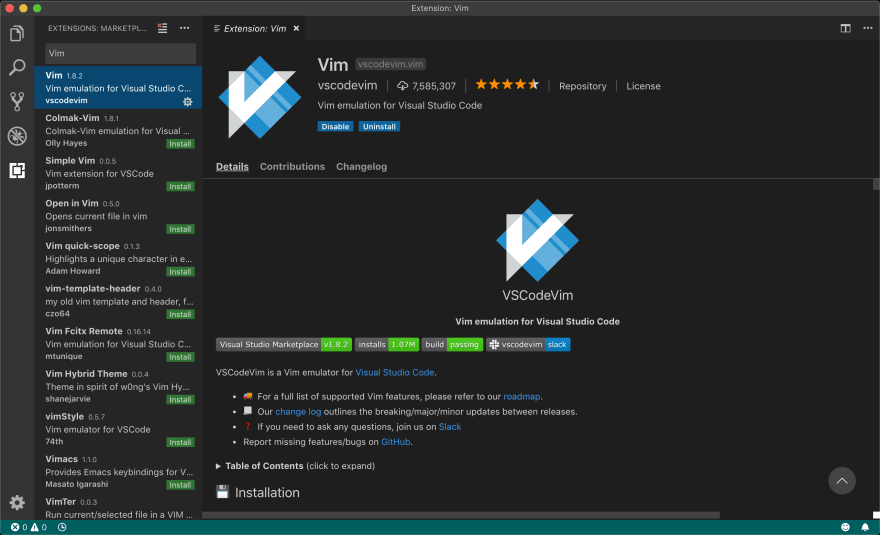Select the VimTer extension entry
The height and width of the screenshot is (535, 880).
[118, 507]
